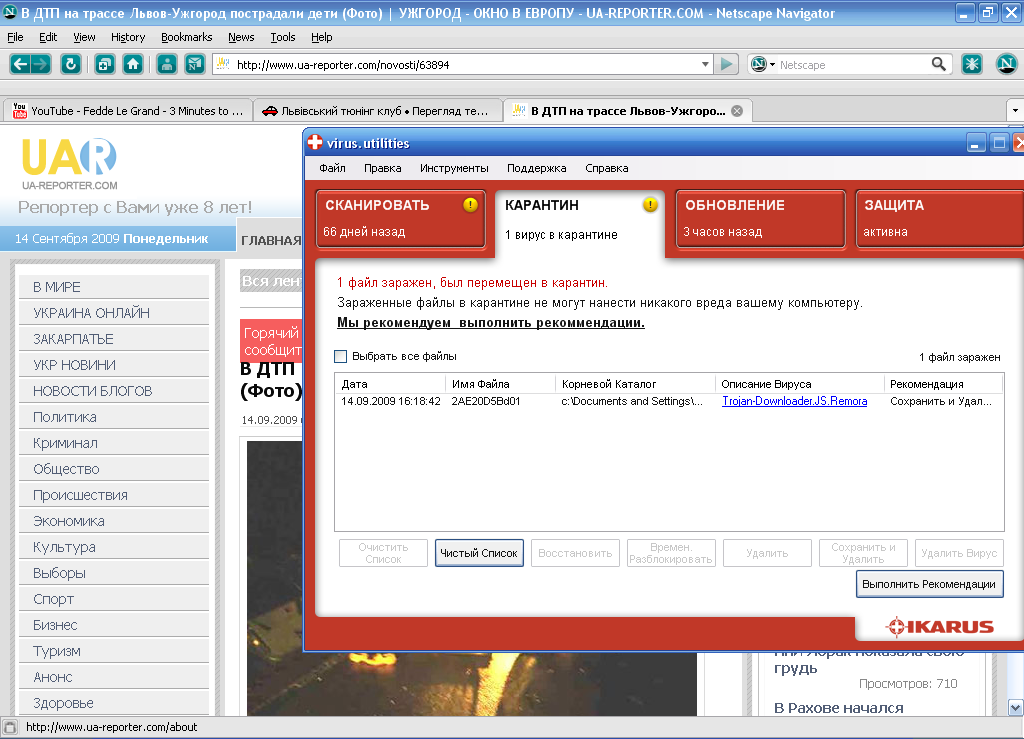Screen dimensions: 1024x739
Task: Go back with the Netscape back arrow
Action: [20, 64]
